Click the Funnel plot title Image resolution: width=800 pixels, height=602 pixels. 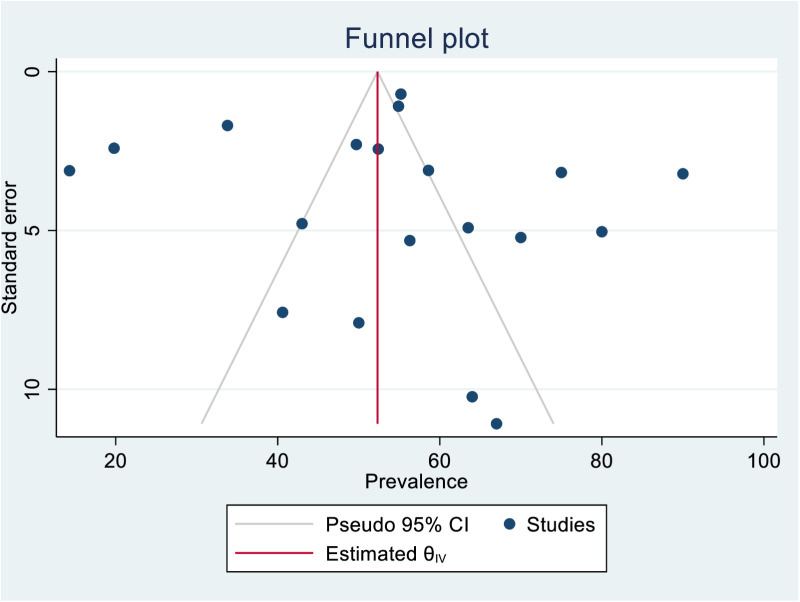coord(416,39)
